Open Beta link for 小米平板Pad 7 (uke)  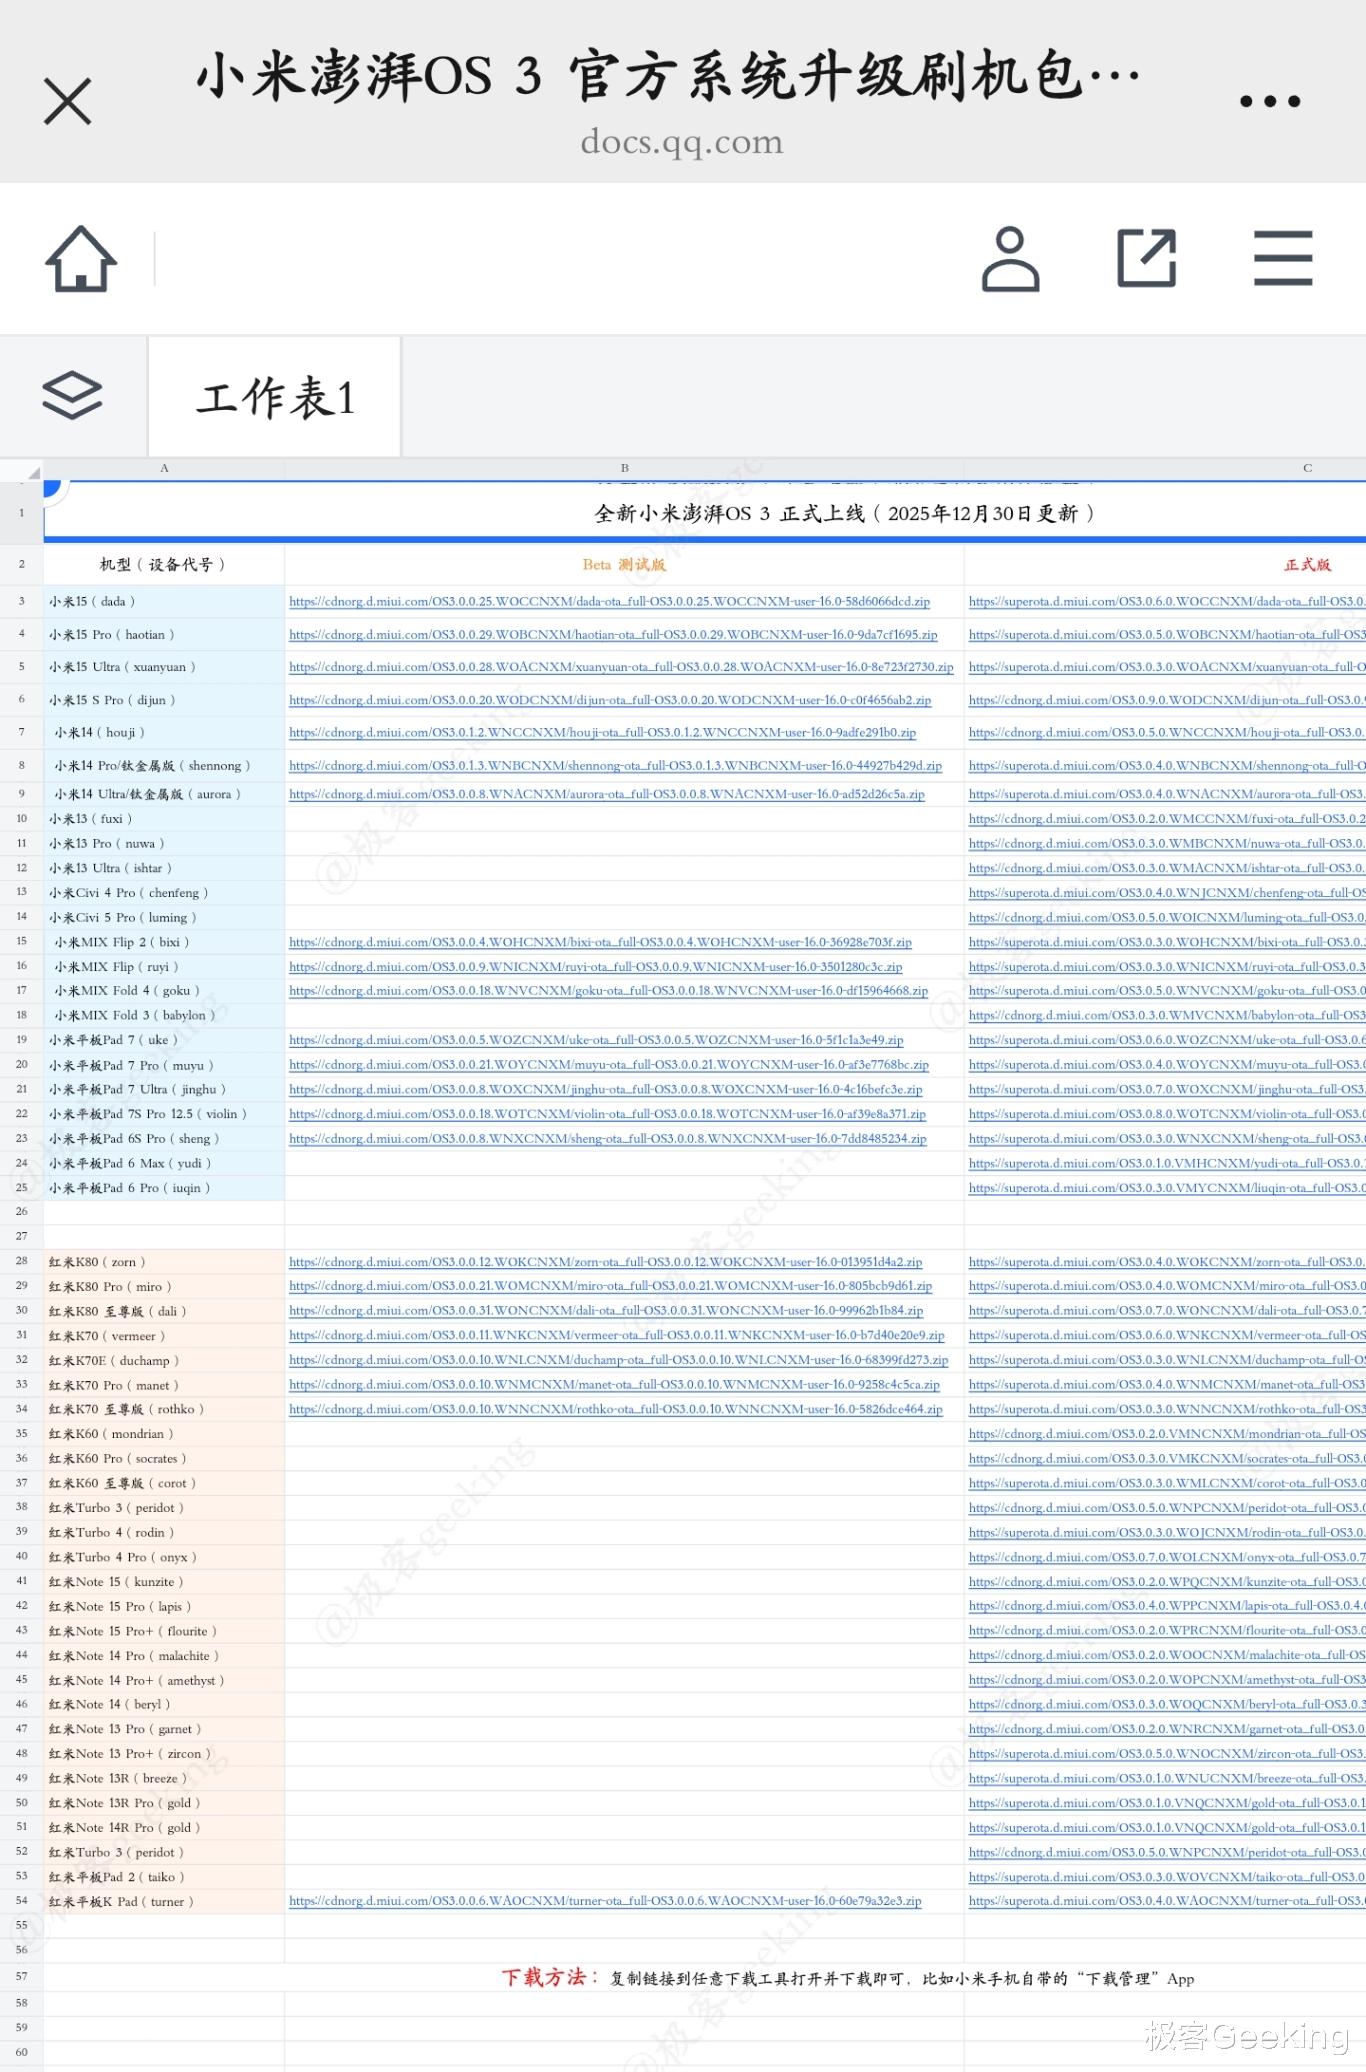click(x=596, y=1040)
